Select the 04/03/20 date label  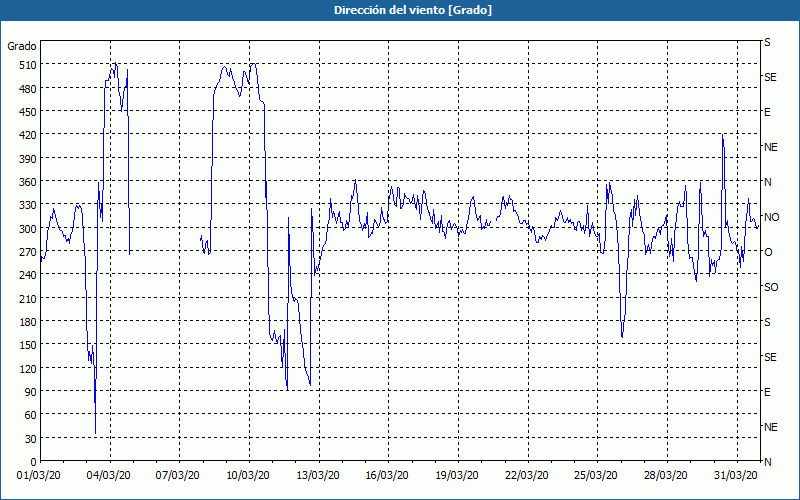pos(108,476)
